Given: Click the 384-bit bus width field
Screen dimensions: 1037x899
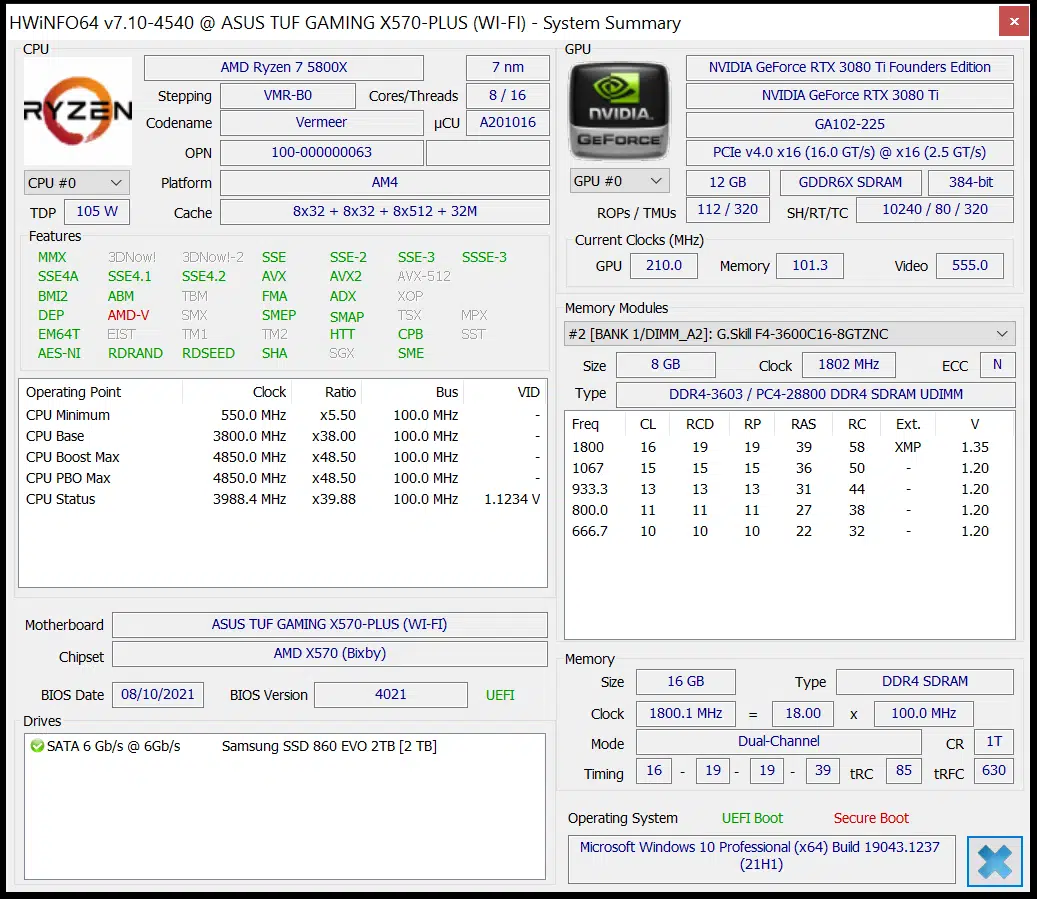Looking at the screenshot, I should tap(971, 183).
